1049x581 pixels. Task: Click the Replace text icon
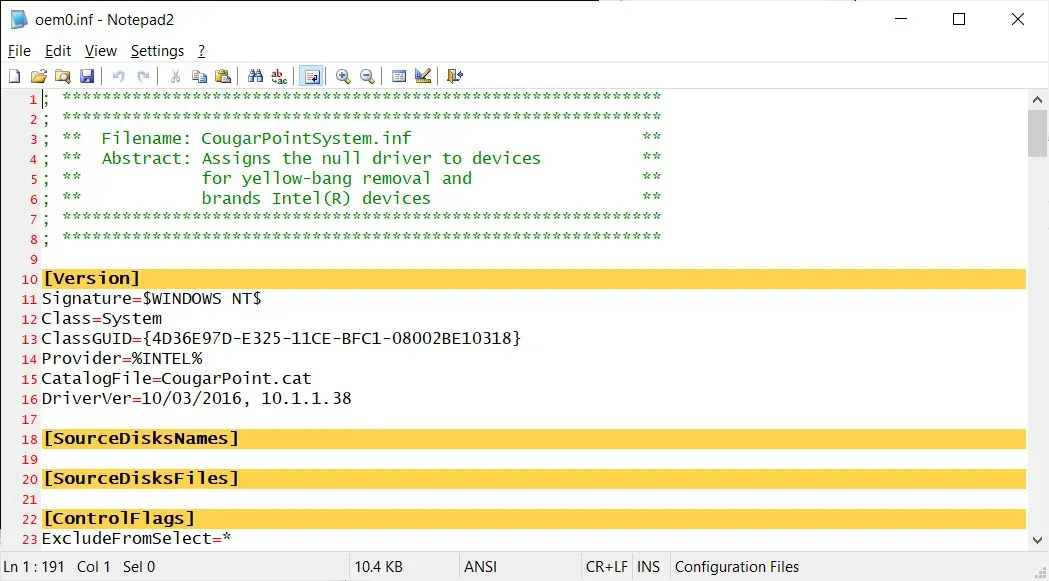[x=279, y=76]
